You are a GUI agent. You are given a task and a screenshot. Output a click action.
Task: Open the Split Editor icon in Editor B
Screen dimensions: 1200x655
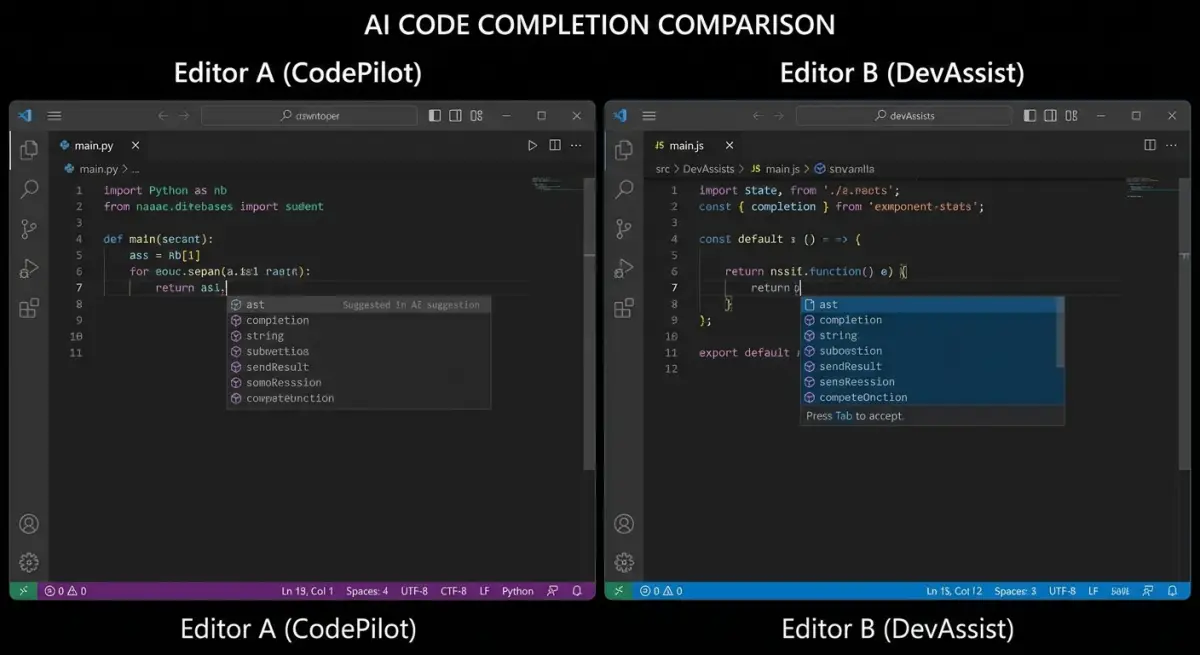tap(1148, 145)
